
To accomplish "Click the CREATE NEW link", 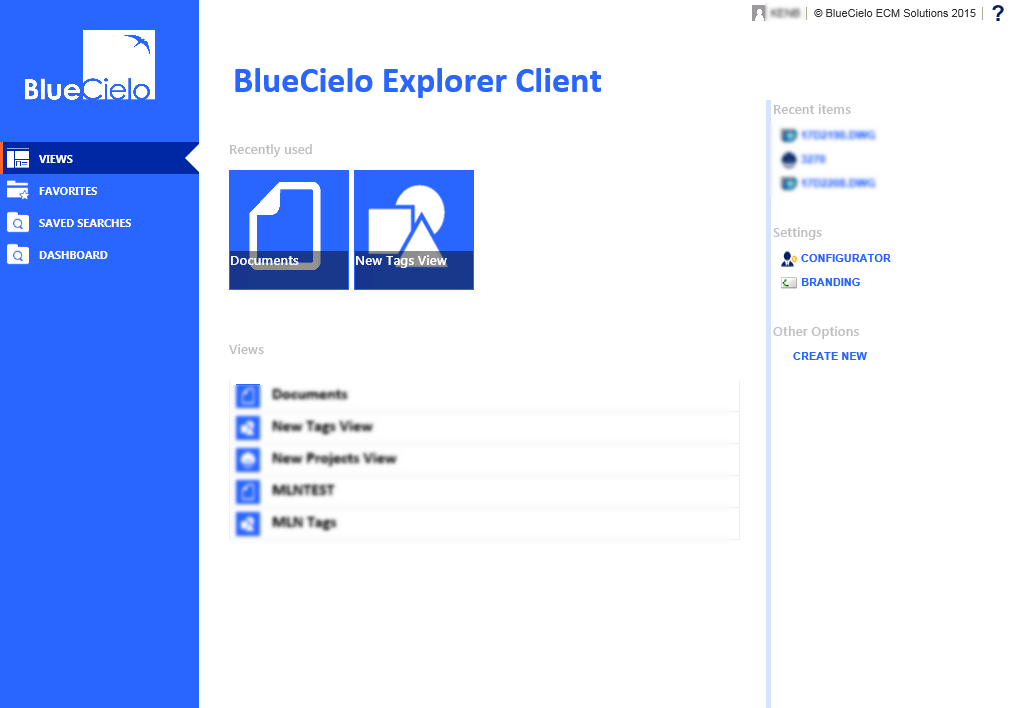I will (830, 356).
